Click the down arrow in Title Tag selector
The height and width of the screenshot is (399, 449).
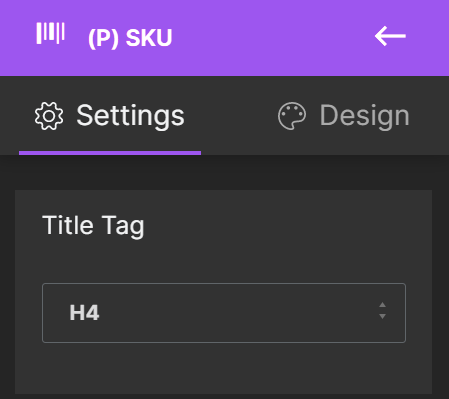[x=382, y=316]
